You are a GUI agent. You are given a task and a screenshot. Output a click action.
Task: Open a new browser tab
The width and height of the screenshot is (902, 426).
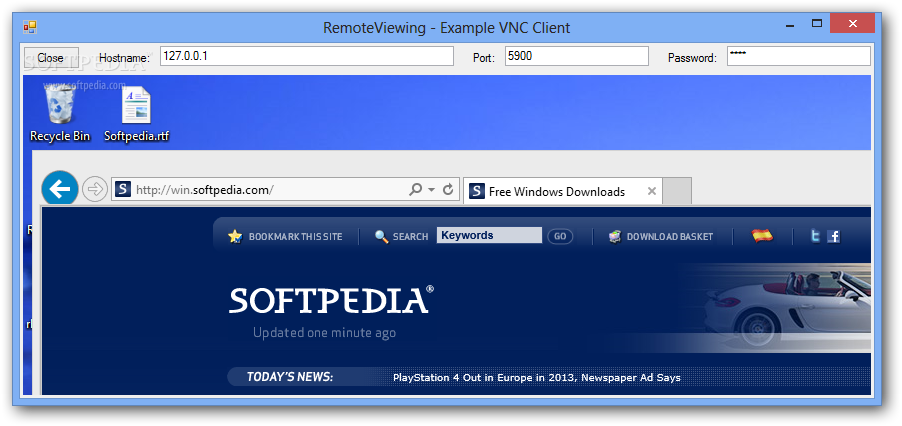[677, 191]
